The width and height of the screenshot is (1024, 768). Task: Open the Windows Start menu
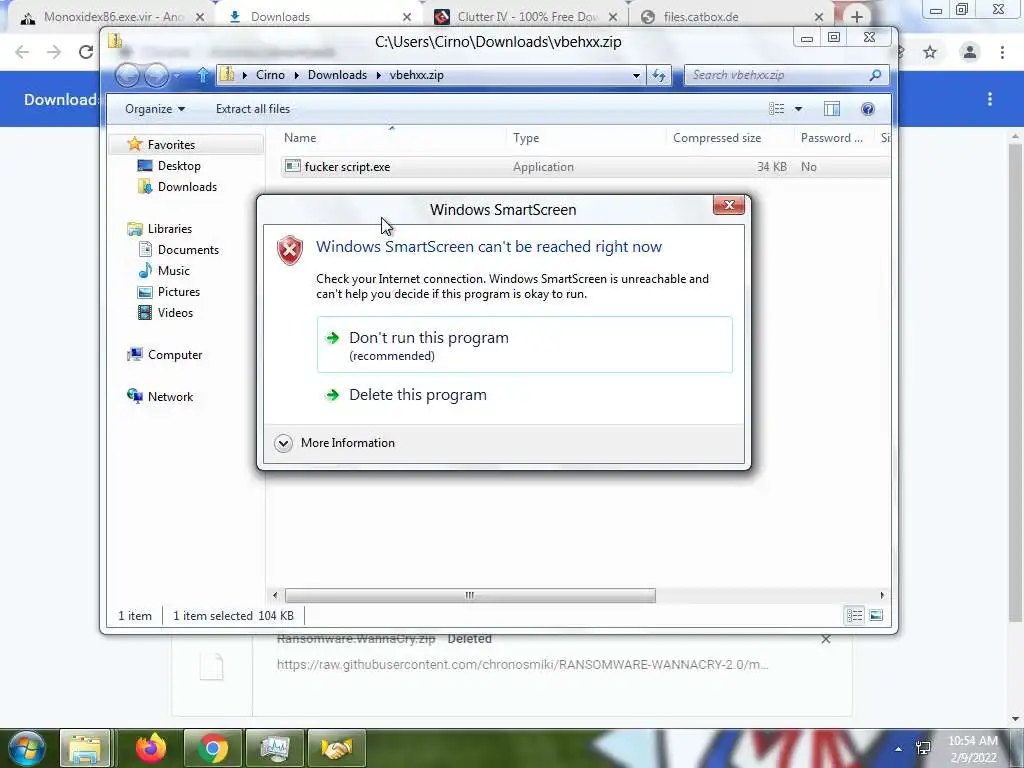point(27,748)
